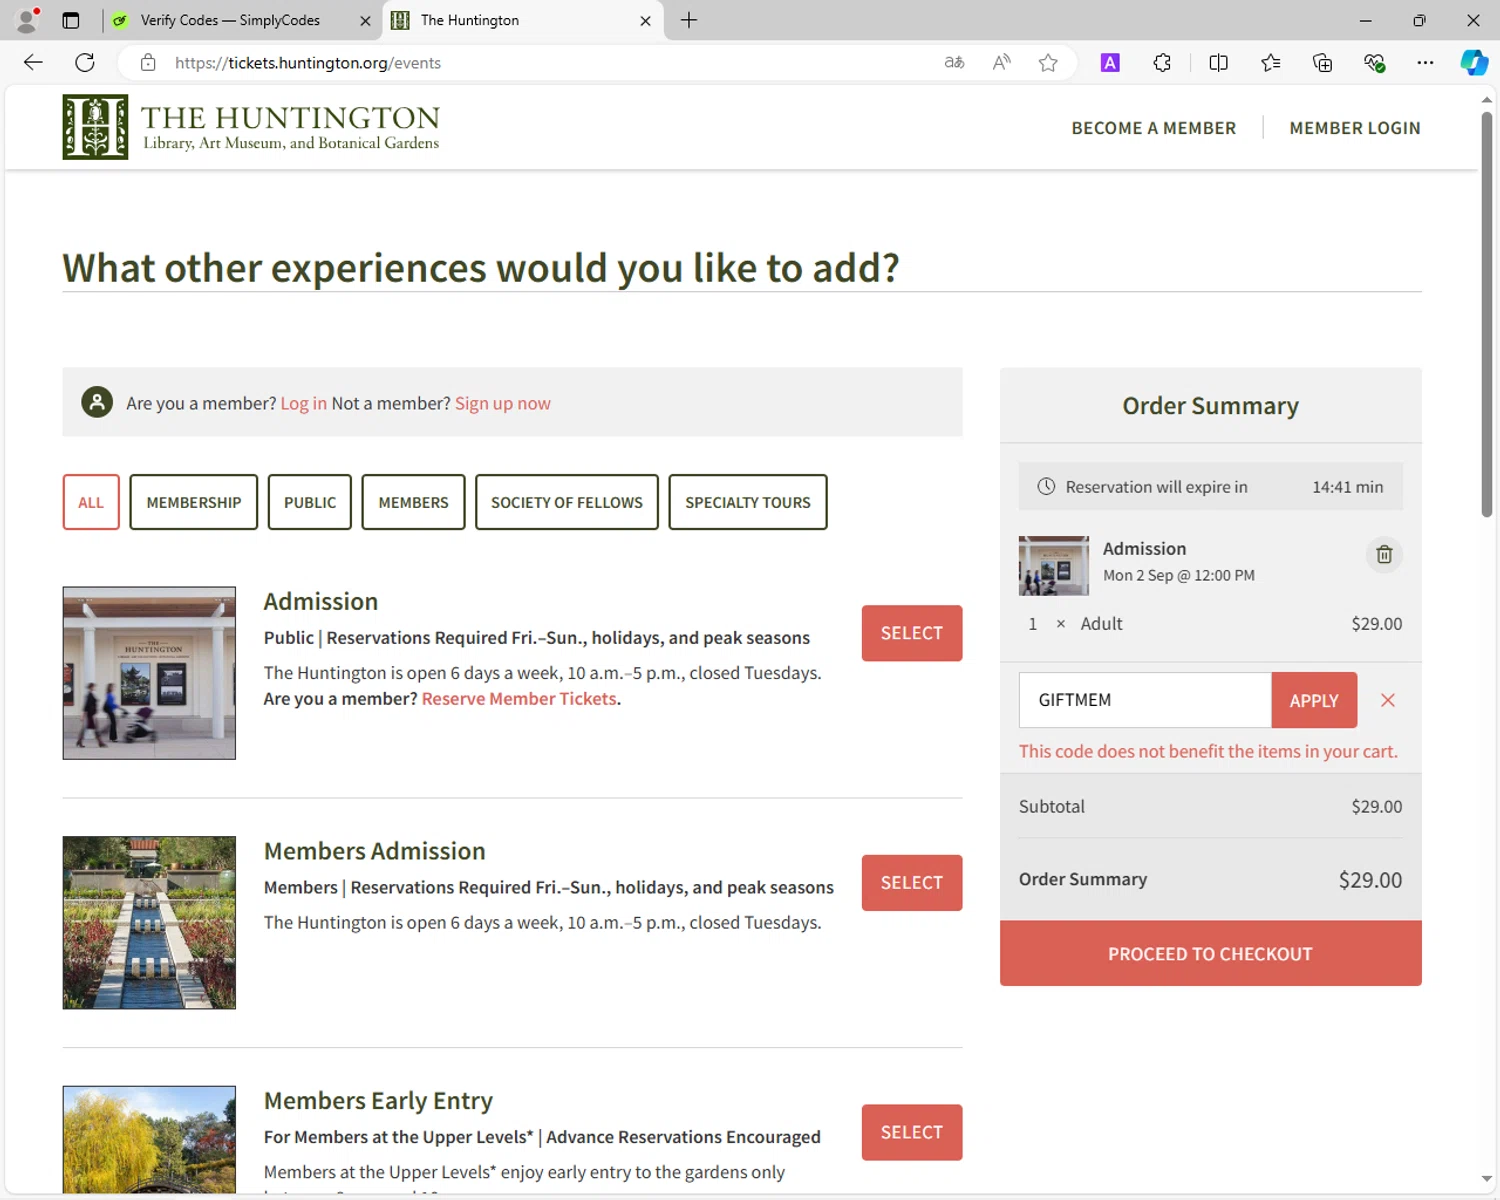Open a new browser tab
This screenshot has height=1200, width=1500.
tap(689, 20)
